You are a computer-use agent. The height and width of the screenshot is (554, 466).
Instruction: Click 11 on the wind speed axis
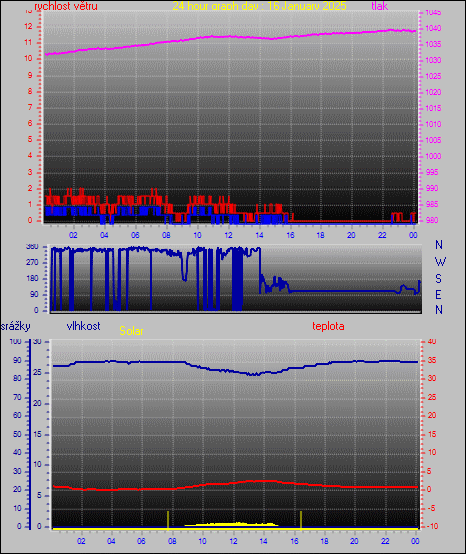28,42
